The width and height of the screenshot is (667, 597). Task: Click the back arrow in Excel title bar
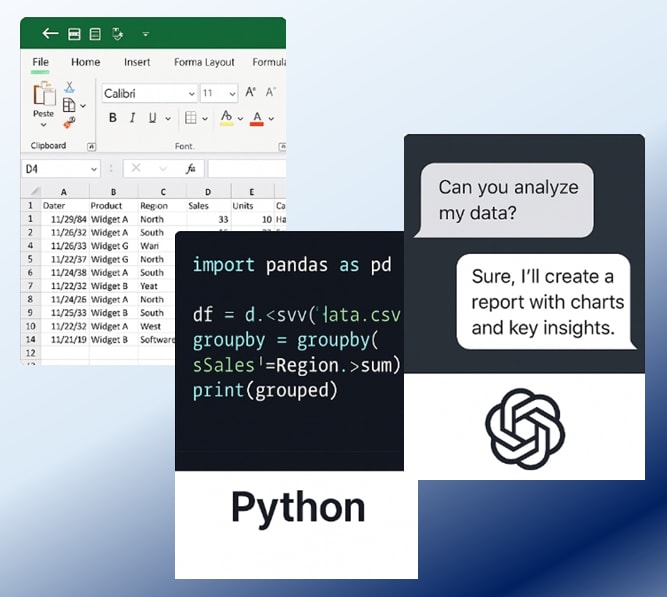50,34
